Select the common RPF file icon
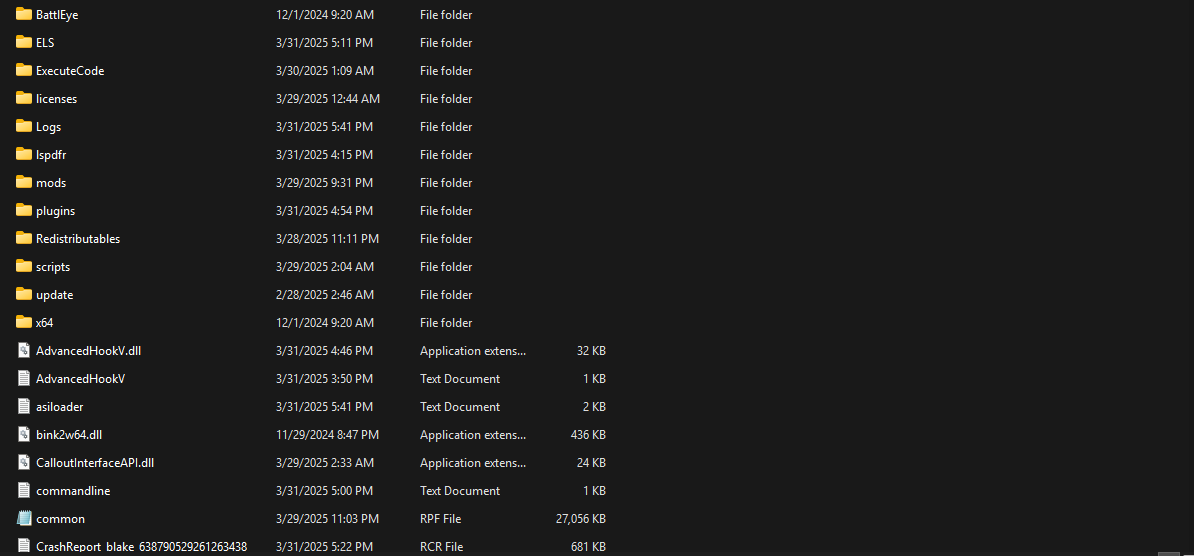 click(25, 518)
